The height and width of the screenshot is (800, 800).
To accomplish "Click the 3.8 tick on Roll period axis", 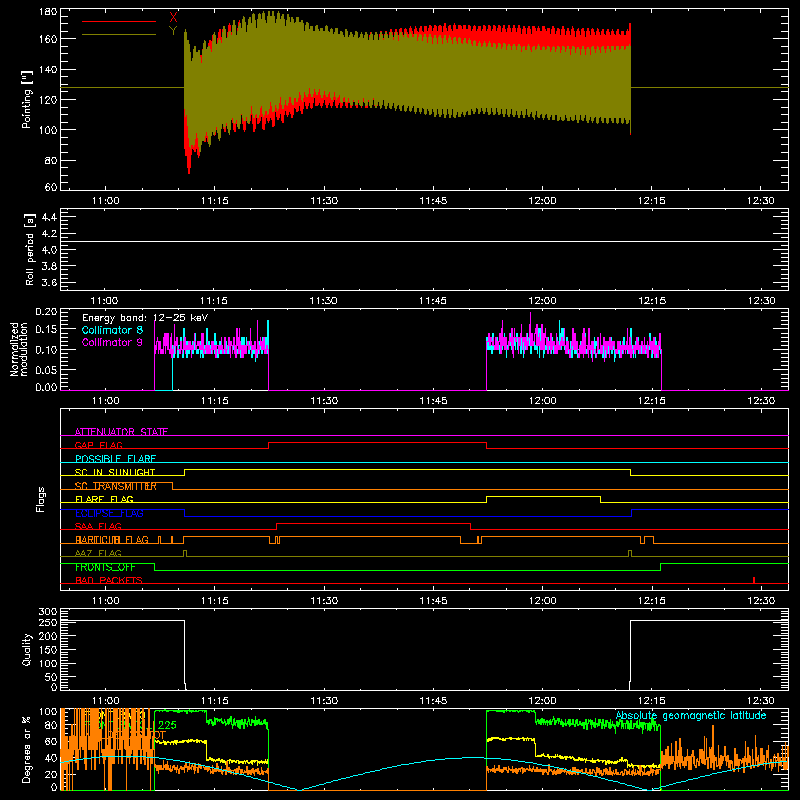I will 49,266.
